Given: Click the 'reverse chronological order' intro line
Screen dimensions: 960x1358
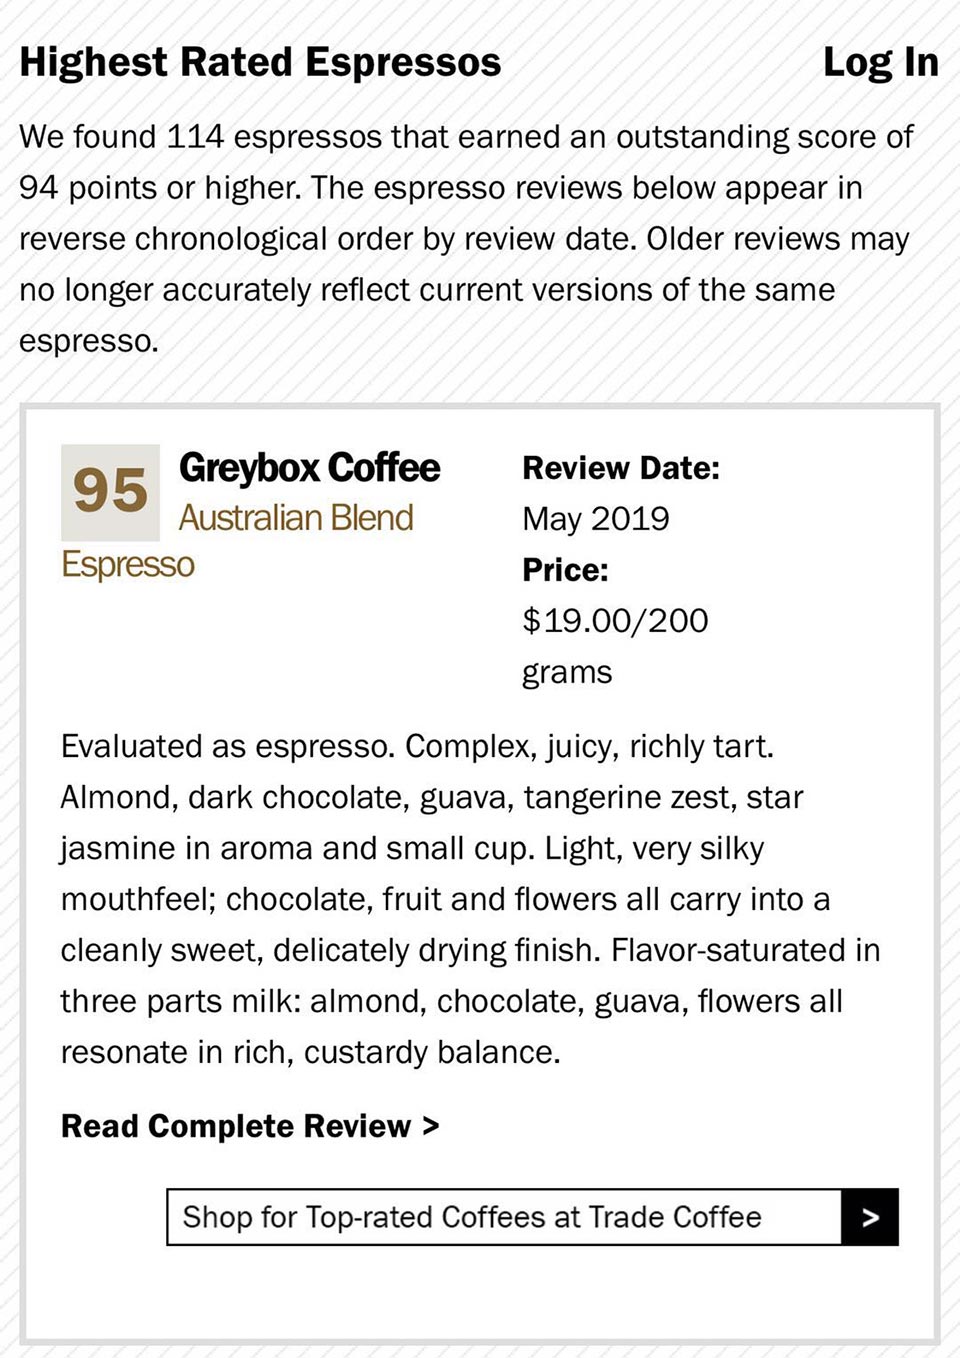Looking at the screenshot, I should pyautogui.click(x=464, y=239).
